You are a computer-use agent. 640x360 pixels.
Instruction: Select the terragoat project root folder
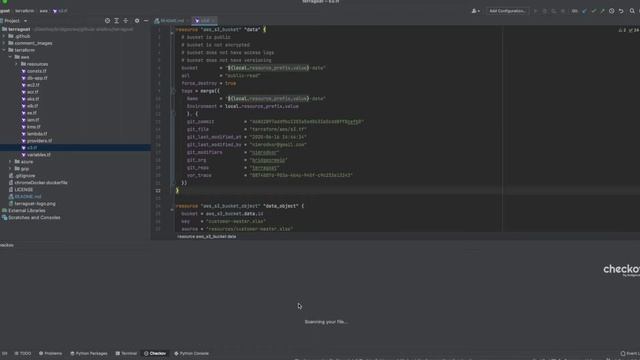[x=19, y=29]
